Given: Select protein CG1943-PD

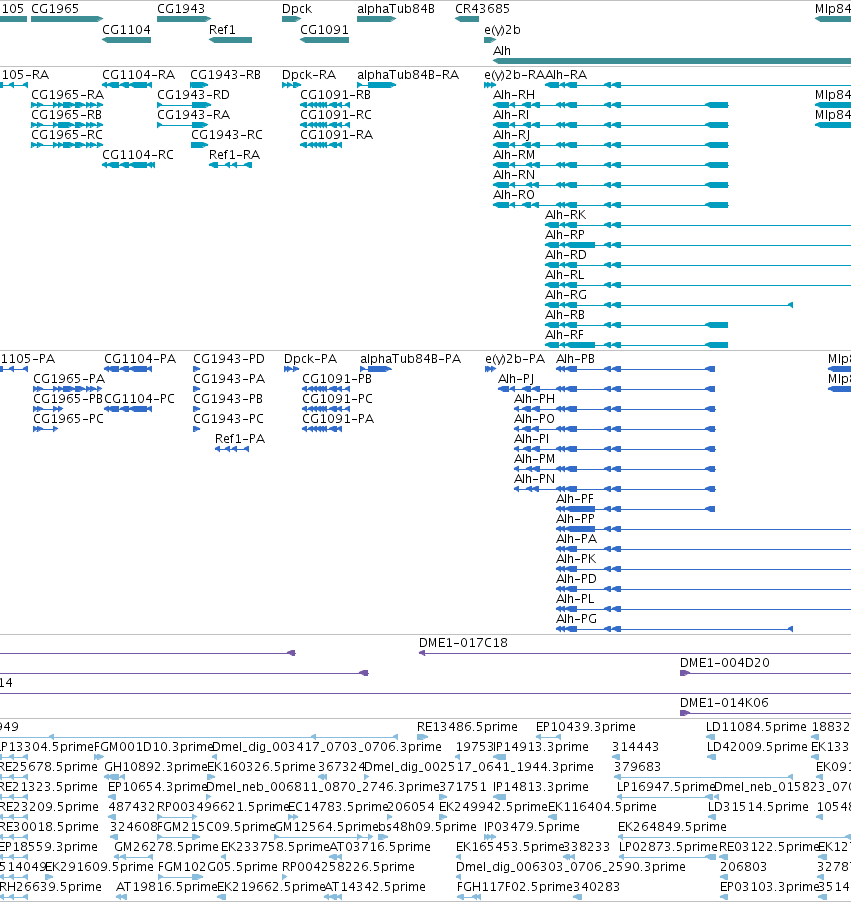Looking at the screenshot, I should [197, 369].
